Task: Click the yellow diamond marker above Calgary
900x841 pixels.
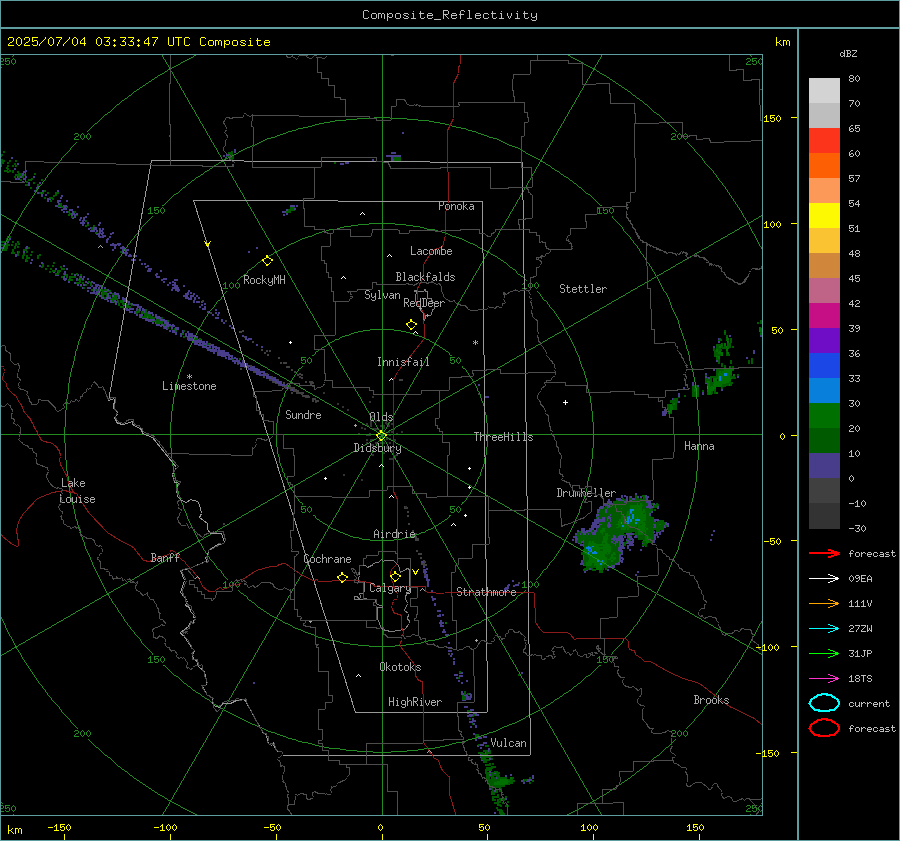Action: 395,576
